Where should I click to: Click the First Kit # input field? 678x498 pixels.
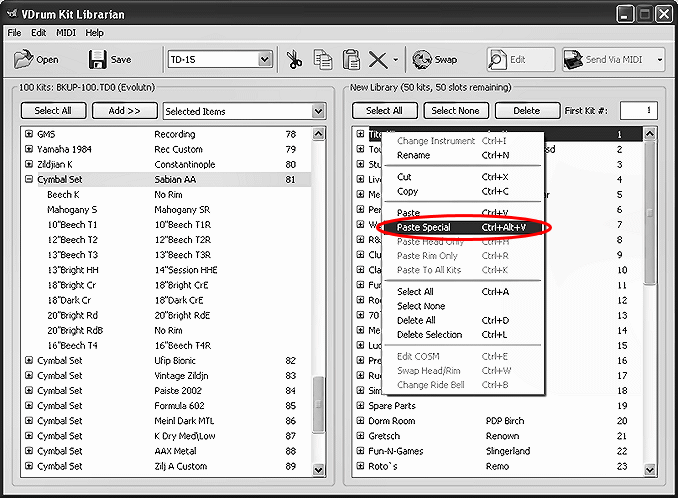coord(638,111)
